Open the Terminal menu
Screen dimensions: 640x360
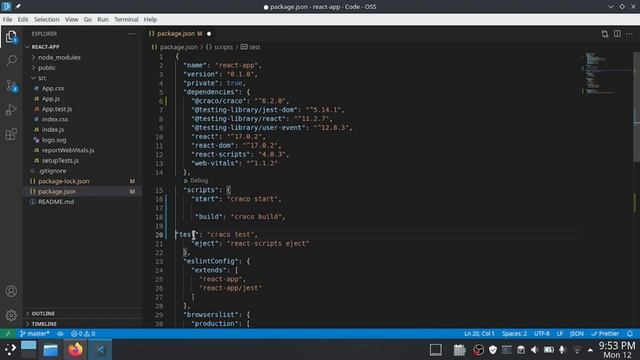click(126, 20)
